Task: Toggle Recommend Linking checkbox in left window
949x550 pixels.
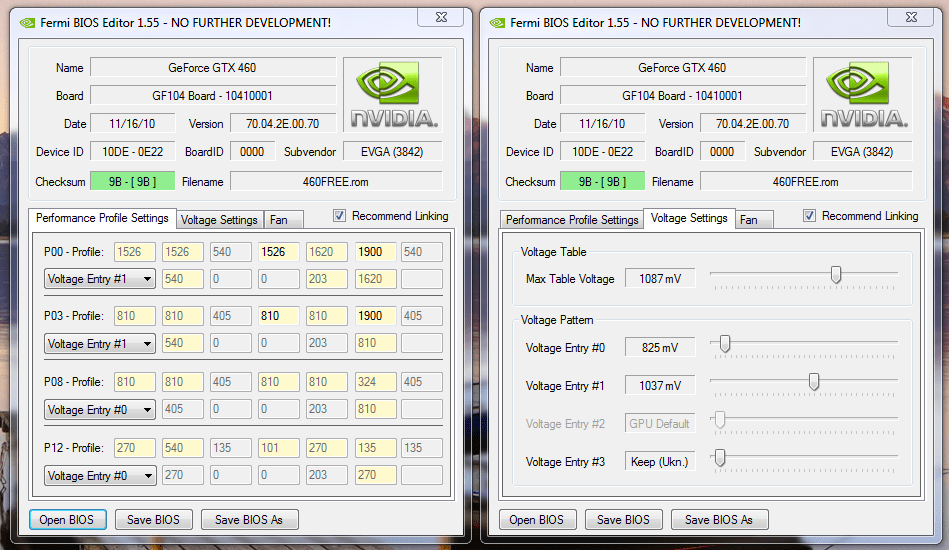Action: tap(340, 216)
